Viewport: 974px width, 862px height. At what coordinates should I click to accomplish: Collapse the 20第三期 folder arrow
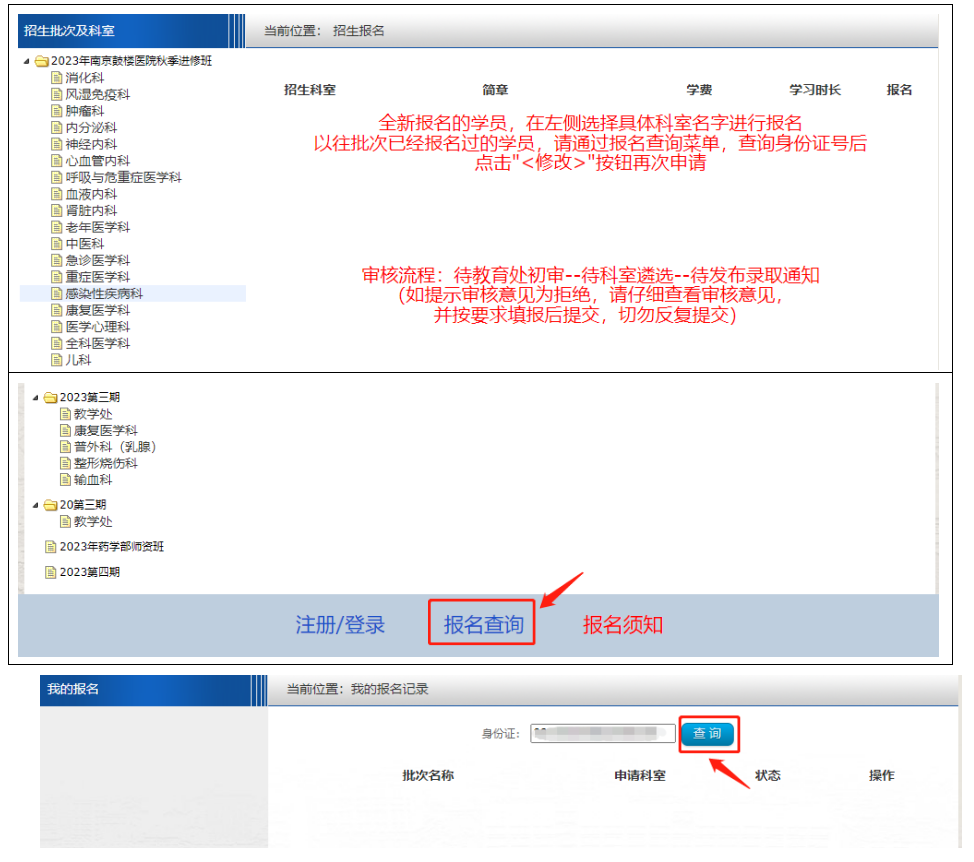coord(35,505)
